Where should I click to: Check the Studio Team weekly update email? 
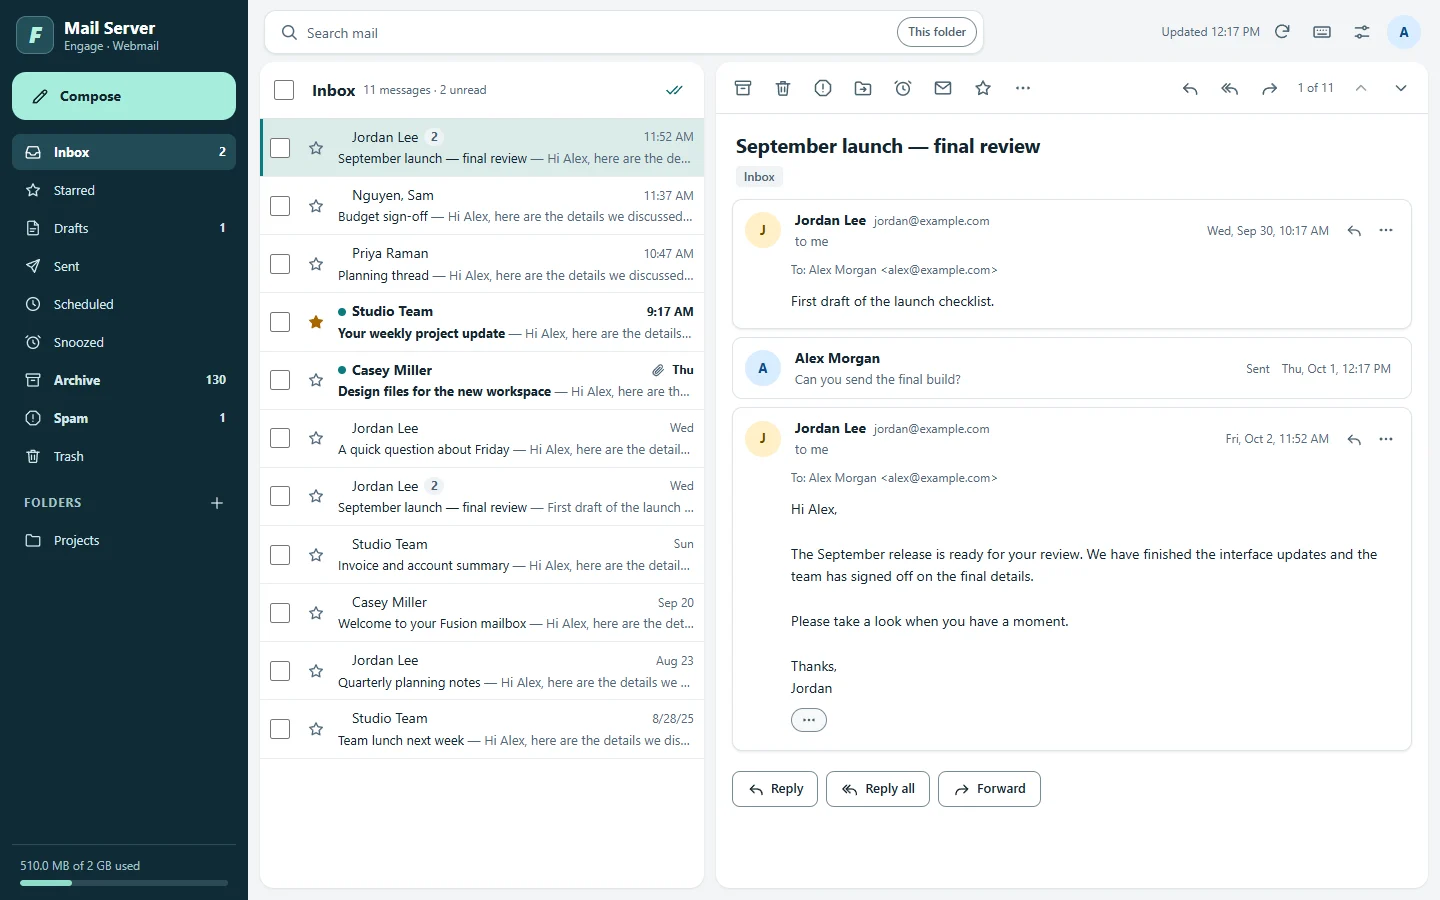pos(280,322)
